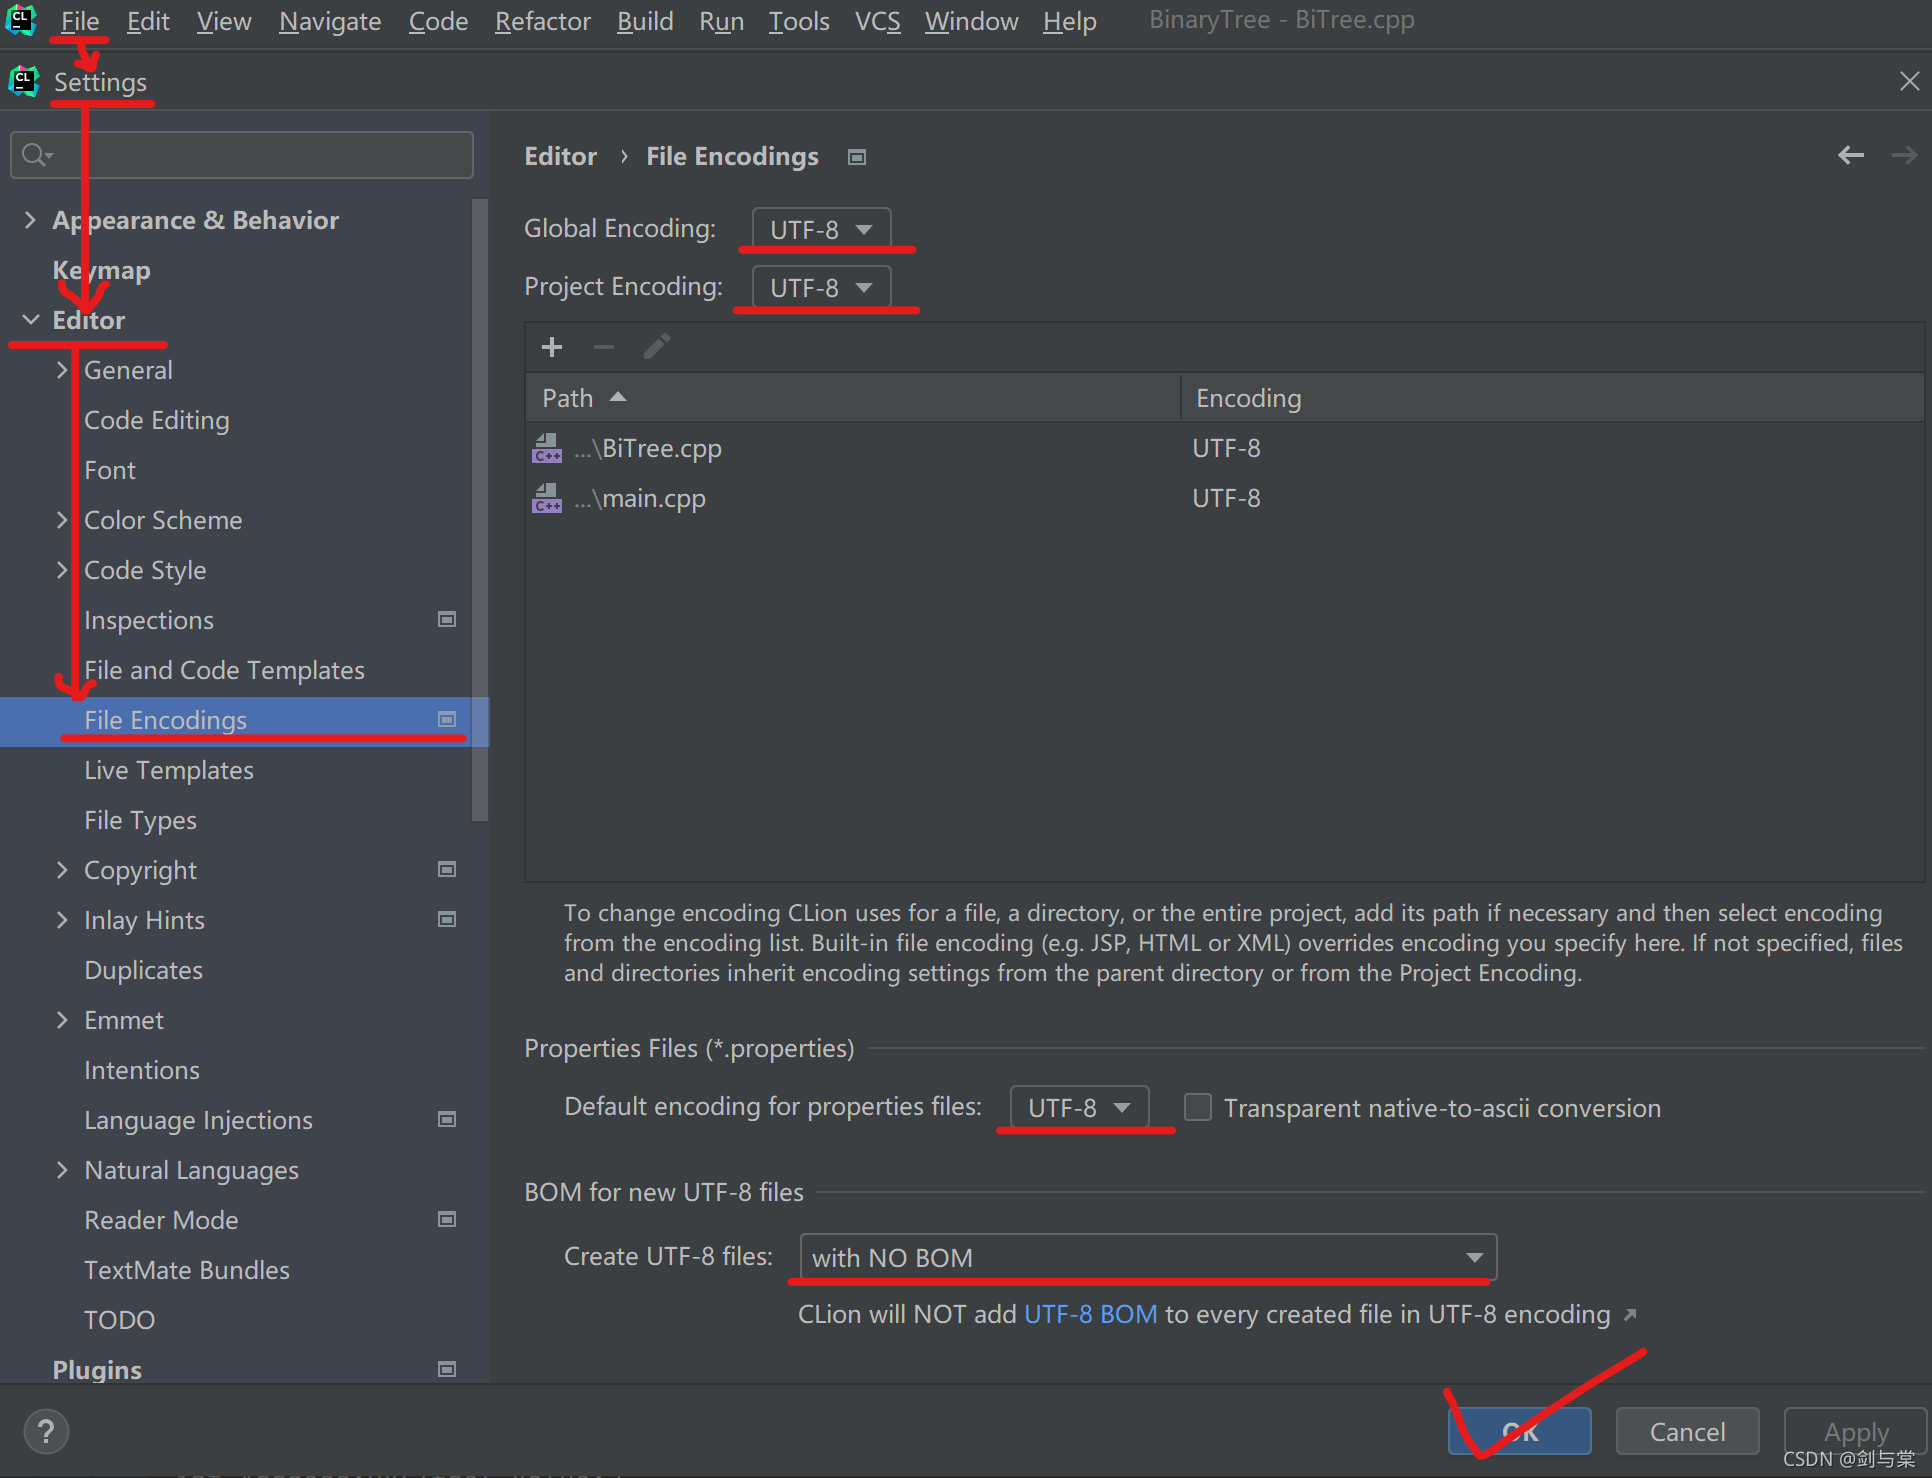The height and width of the screenshot is (1478, 1932).
Task: Click the settings tree scrollbar
Action: 479,510
